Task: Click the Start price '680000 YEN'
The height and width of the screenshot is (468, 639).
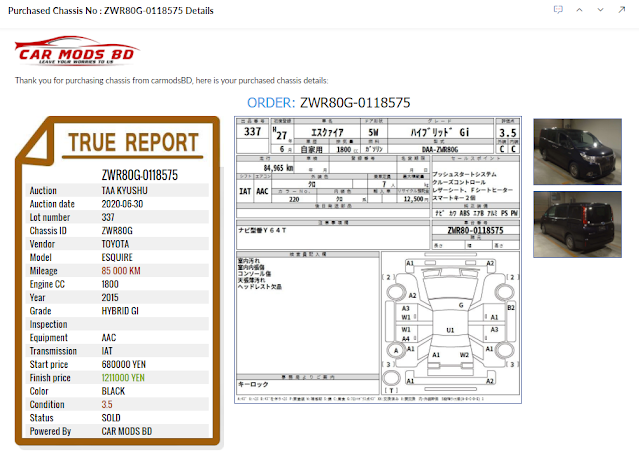Action: pos(123,364)
